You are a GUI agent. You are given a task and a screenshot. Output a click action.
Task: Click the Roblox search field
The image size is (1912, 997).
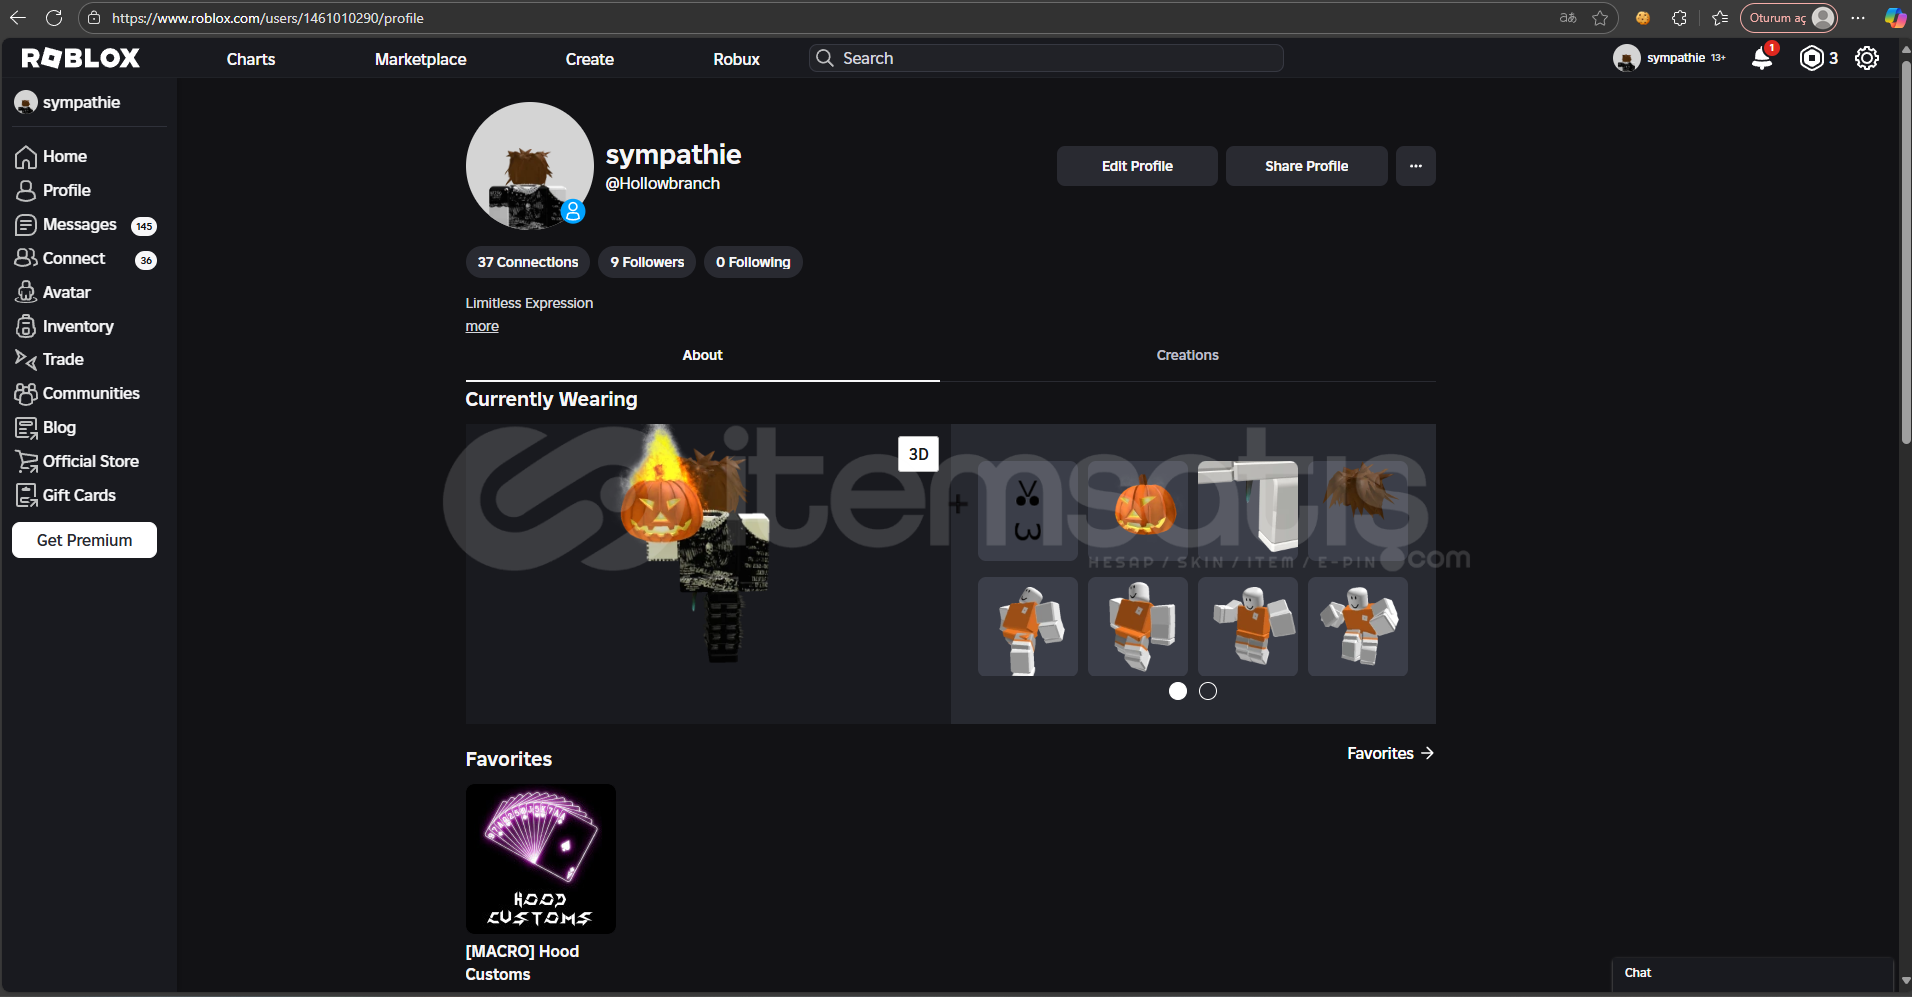(1046, 58)
